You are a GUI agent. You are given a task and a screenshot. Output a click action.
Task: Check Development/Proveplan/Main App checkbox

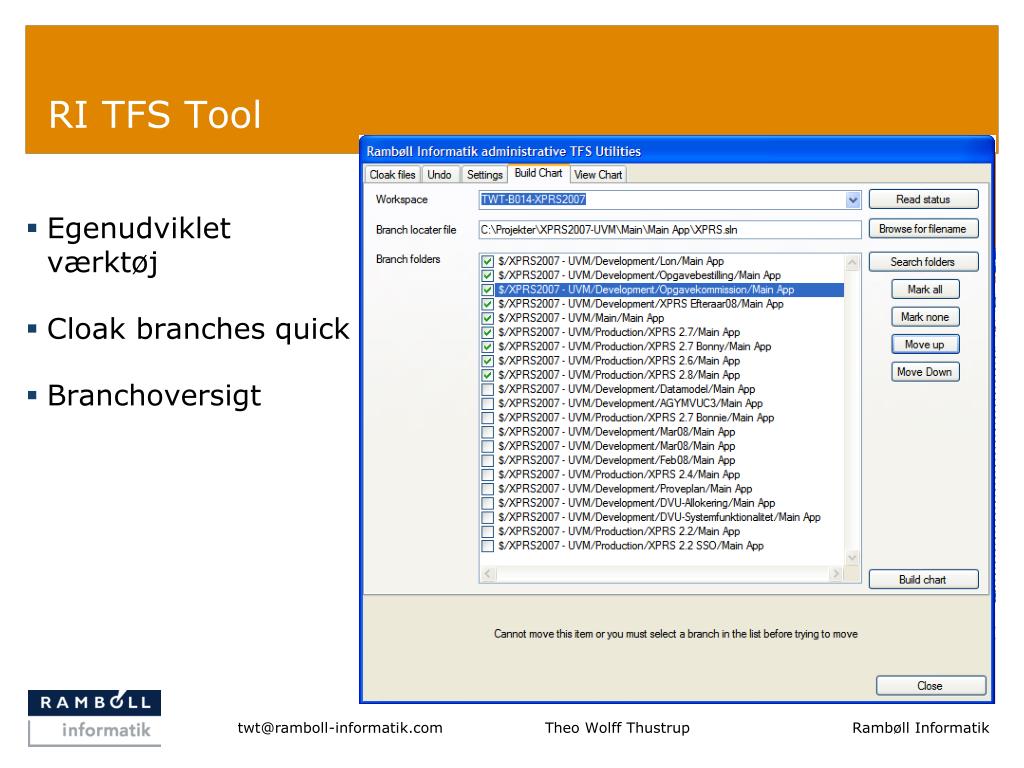[x=487, y=489]
